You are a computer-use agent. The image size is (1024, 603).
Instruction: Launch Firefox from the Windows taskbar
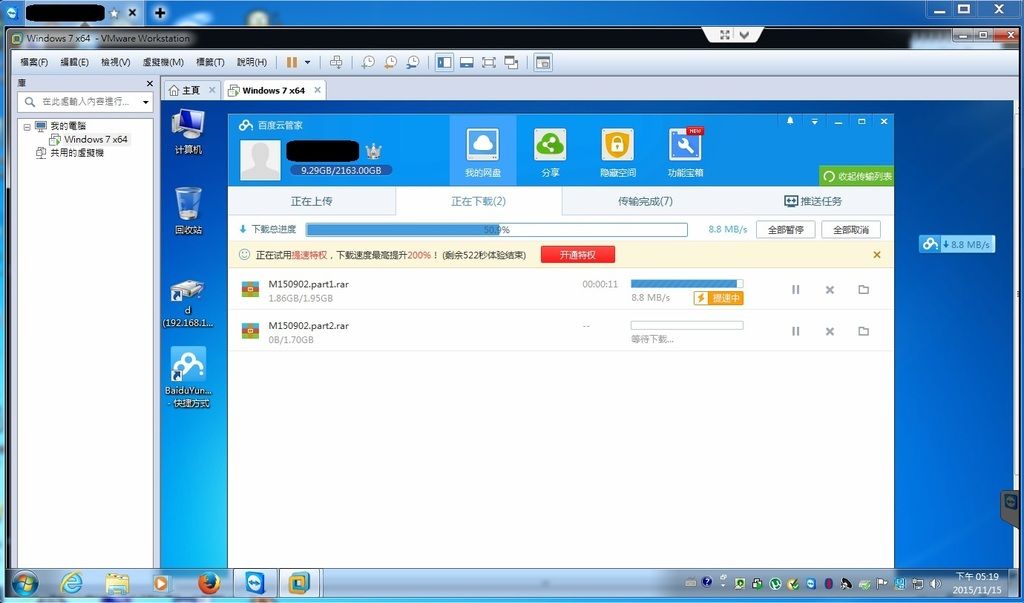tap(209, 583)
